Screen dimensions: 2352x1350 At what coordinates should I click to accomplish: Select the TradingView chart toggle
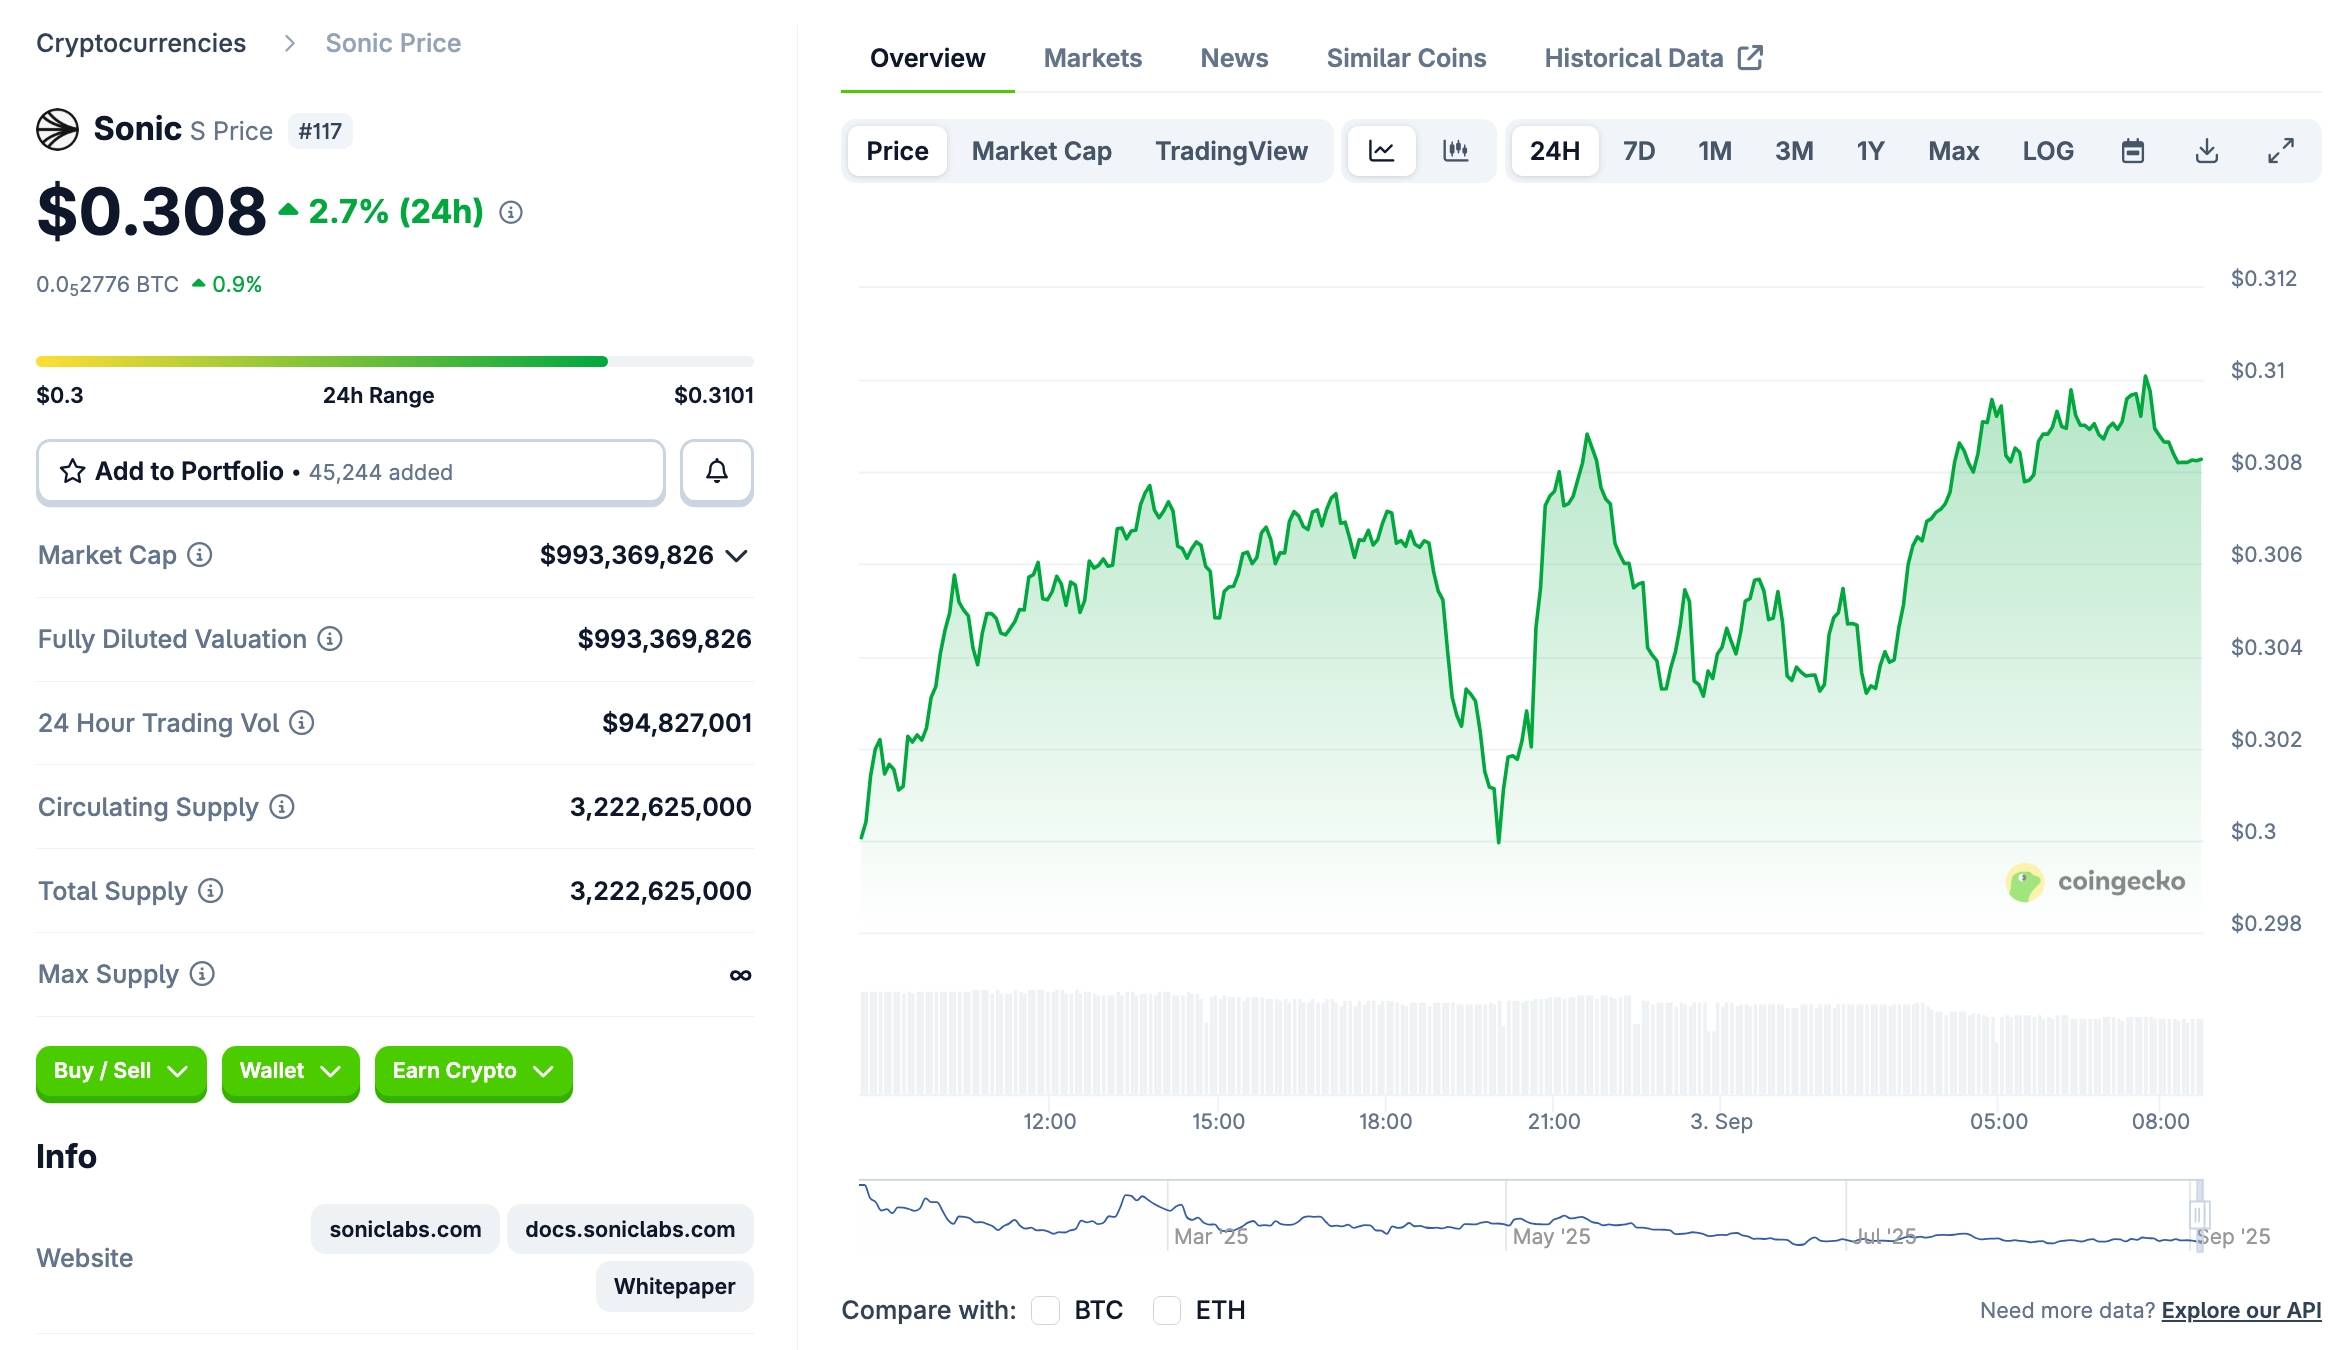tap(1231, 151)
